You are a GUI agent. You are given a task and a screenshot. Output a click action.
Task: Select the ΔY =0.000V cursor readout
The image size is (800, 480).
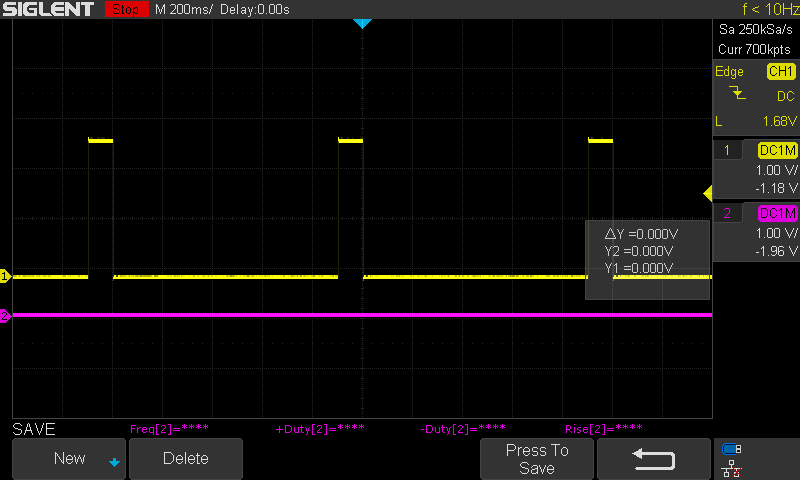641,234
